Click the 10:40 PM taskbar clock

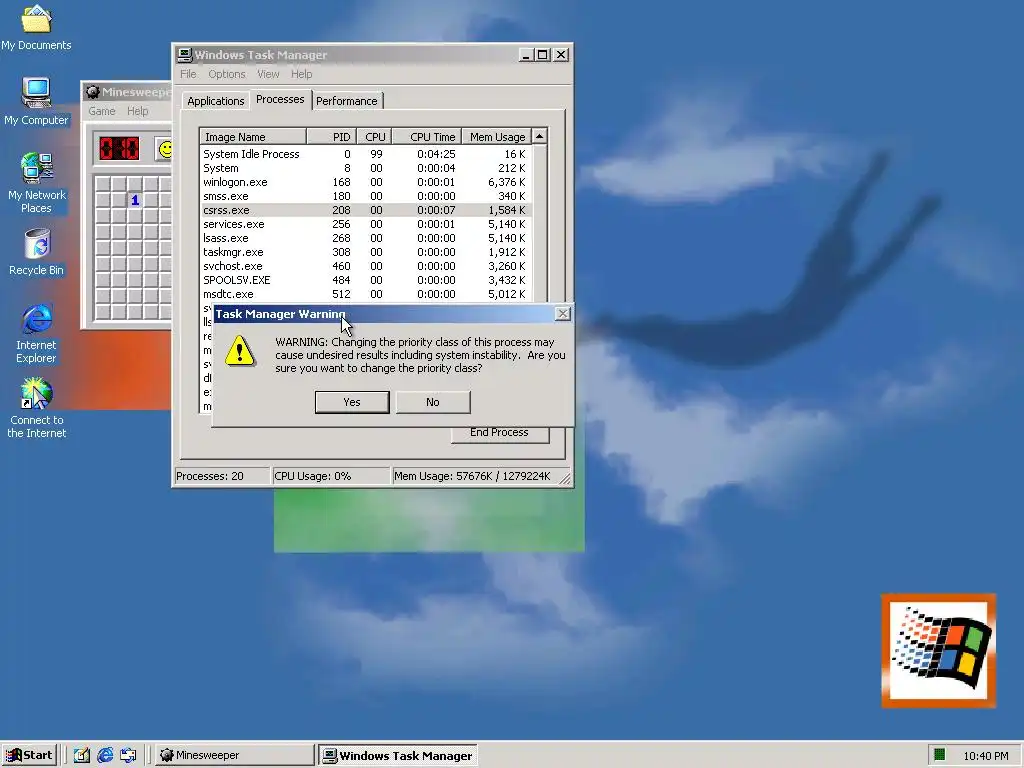(x=985, y=756)
